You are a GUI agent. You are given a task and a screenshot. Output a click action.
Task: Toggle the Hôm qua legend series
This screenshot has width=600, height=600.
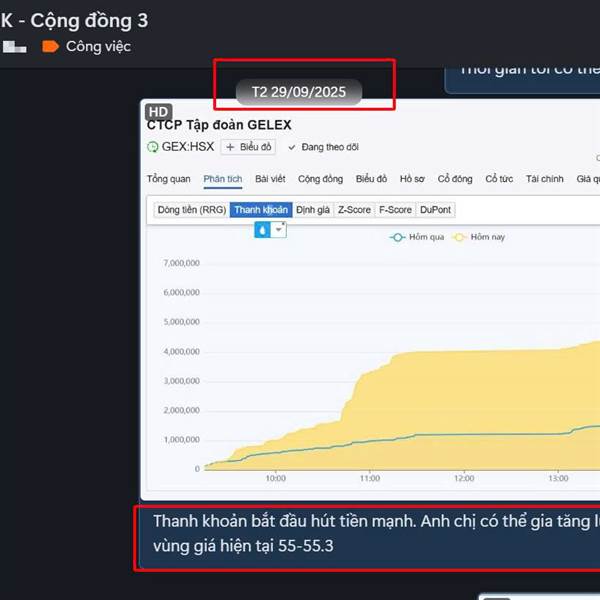point(417,237)
